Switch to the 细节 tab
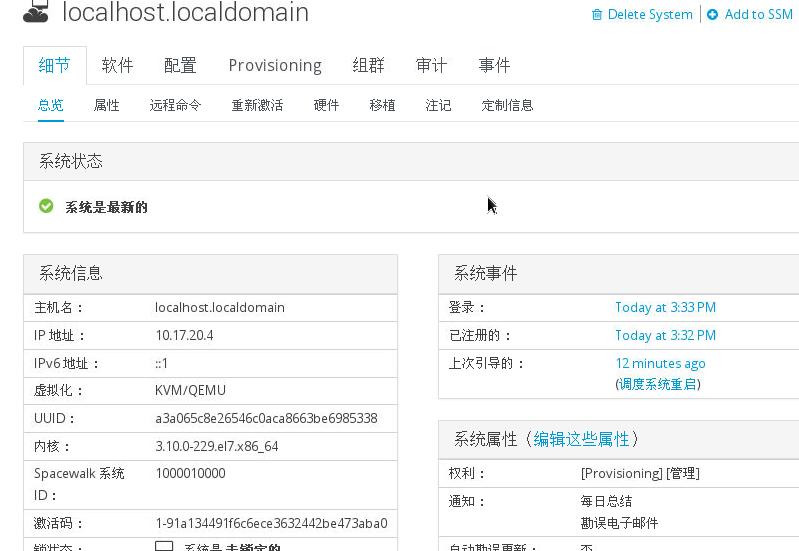This screenshot has height=551, width=799. click(x=55, y=65)
